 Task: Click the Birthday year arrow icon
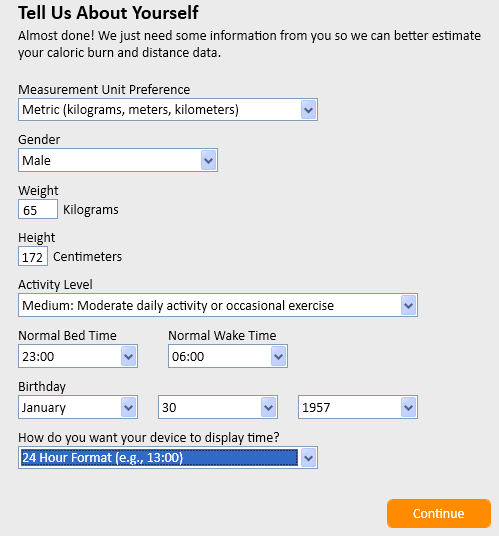pos(408,407)
